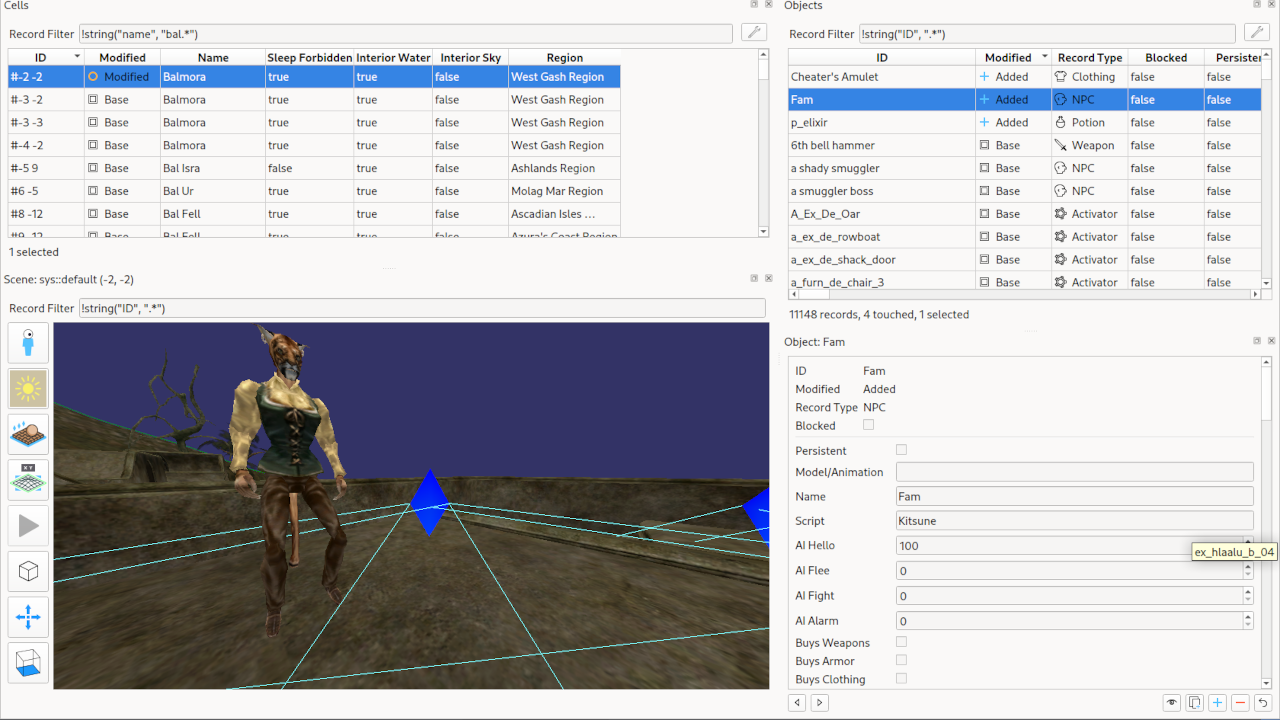
Task: Open filter editor wrench in Cells panel
Action: [x=755, y=33]
